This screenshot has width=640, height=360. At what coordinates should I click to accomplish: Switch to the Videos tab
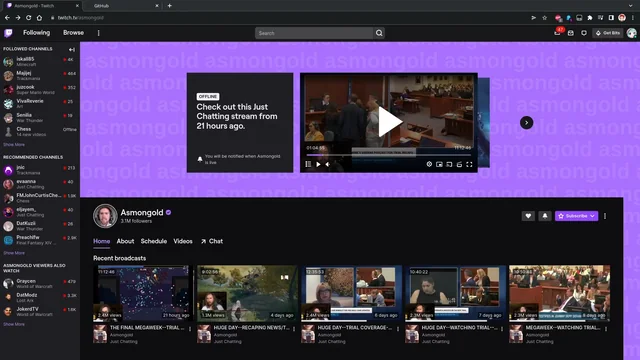183,241
